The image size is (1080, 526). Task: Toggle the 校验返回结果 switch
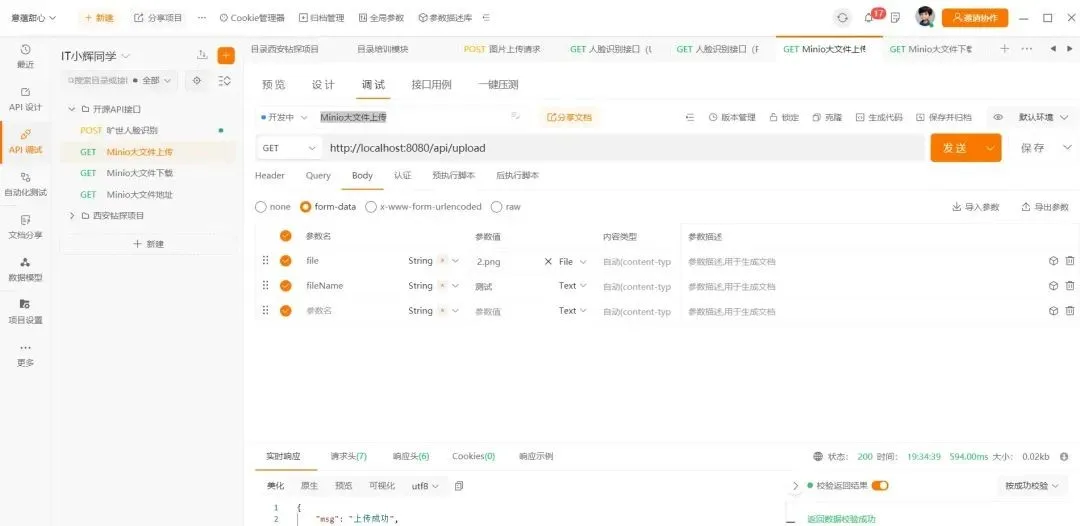880,486
